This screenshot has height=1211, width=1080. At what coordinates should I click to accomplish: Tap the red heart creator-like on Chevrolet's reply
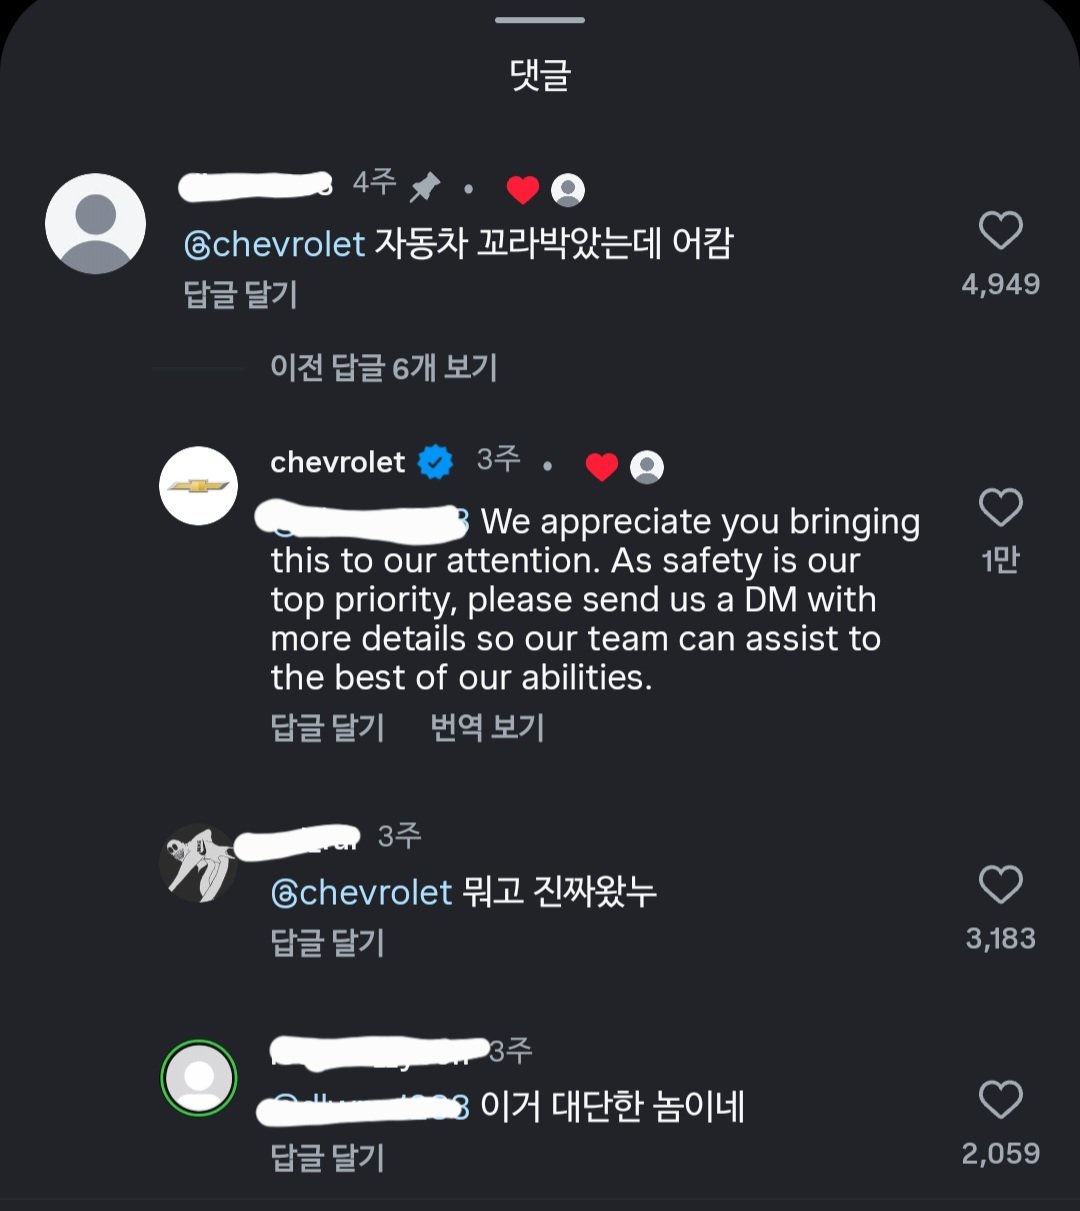(601, 466)
